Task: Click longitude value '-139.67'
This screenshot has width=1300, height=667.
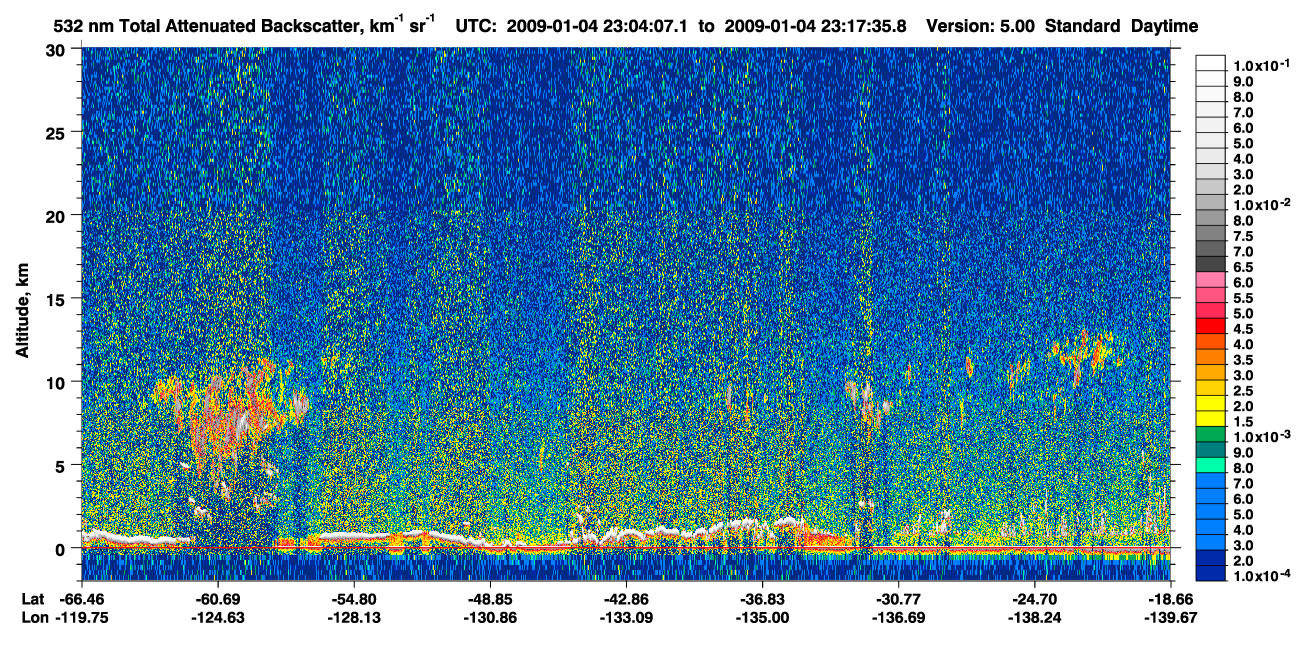Action: pyautogui.click(x=1170, y=618)
